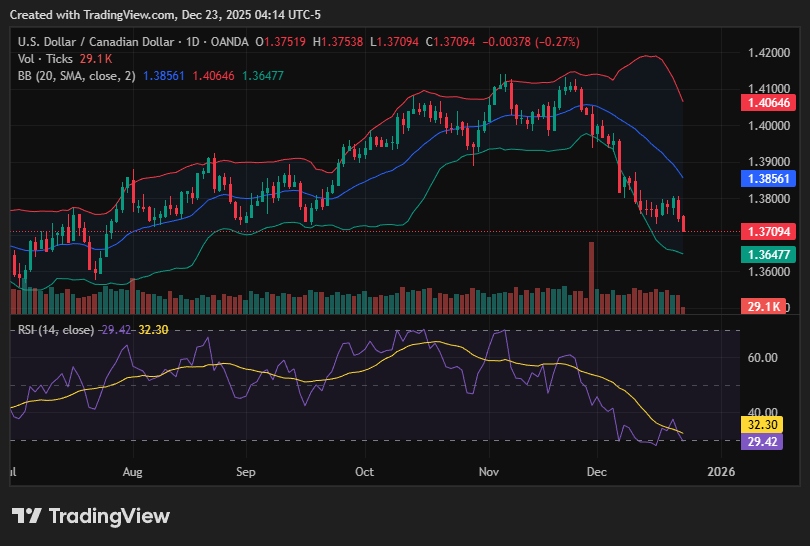Click the U.S. Dollar / Canadian Dollar symbol title
The height and width of the screenshot is (546, 810).
pyautogui.click(x=96, y=42)
